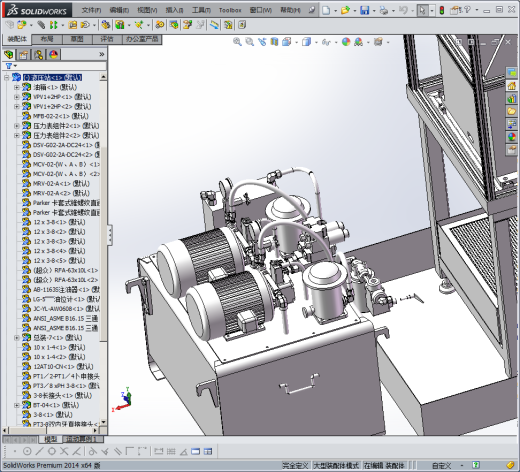Expand the 油箱<1> tree node
Viewport: 520px width, 472px height.
pos(17,87)
